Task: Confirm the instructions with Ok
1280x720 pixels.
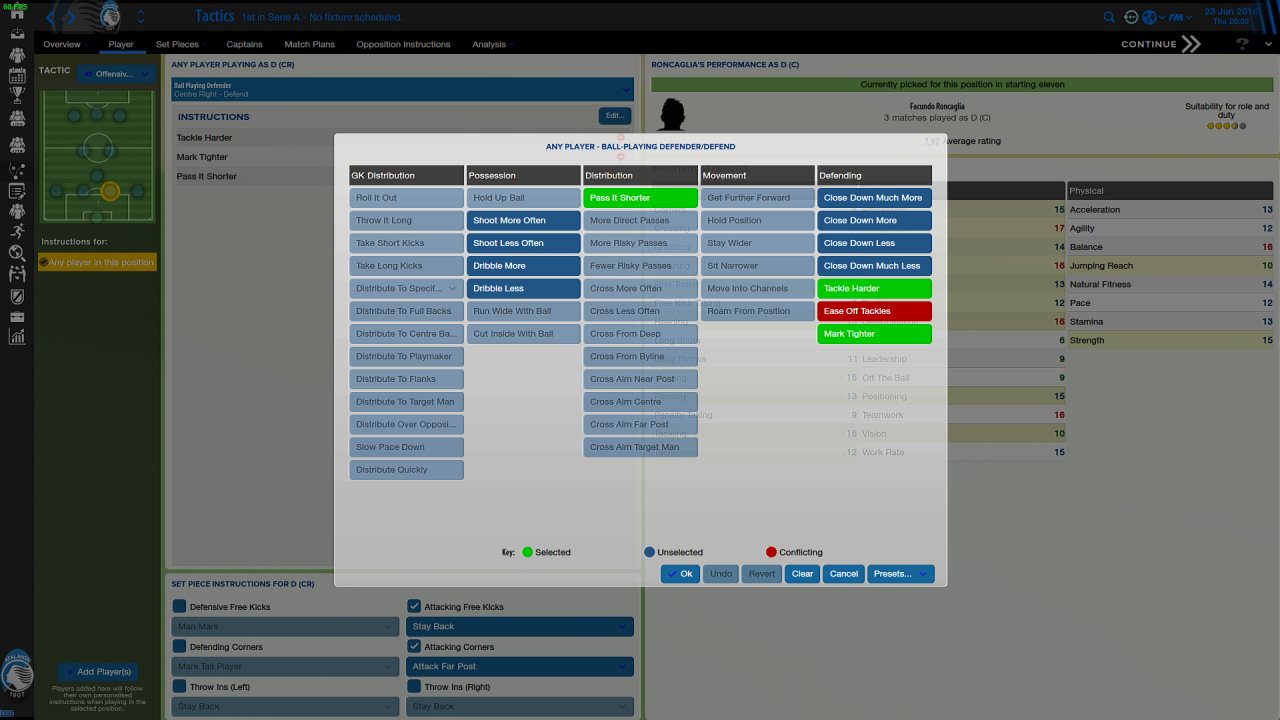Action: coord(680,574)
